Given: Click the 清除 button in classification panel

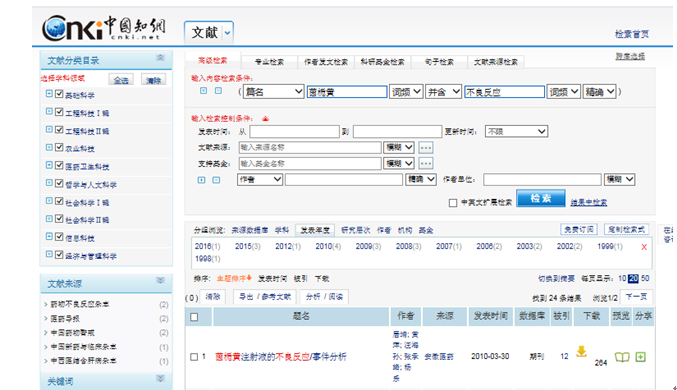Looking at the screenshot, I should tap(153, 80).
